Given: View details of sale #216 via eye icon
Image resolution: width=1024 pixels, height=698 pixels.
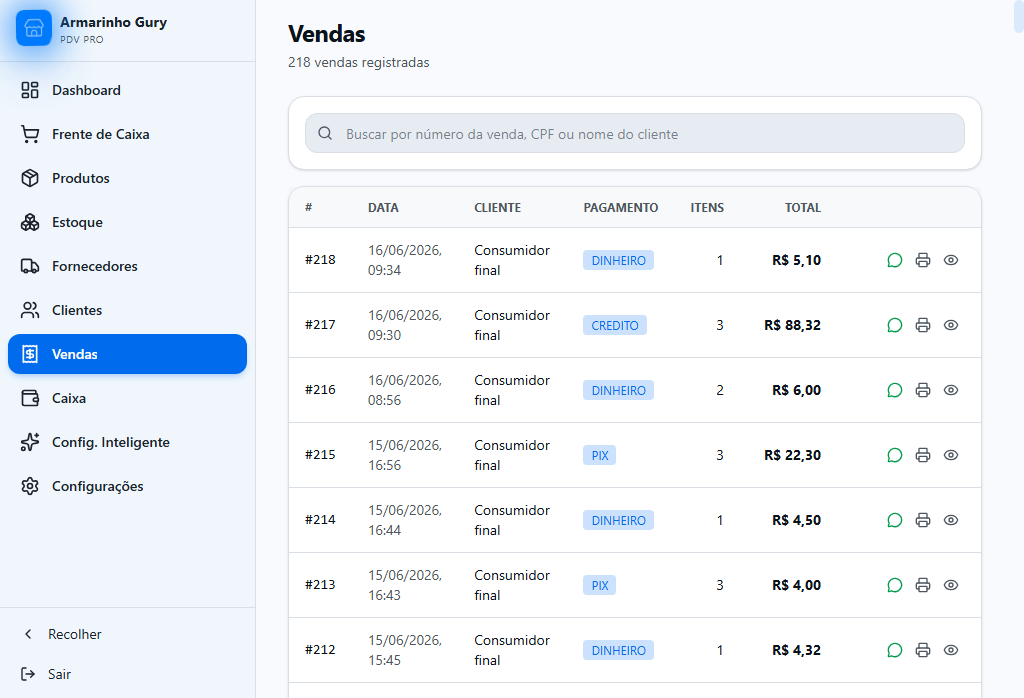Looking at the screenshot, I should coord(951,390).
